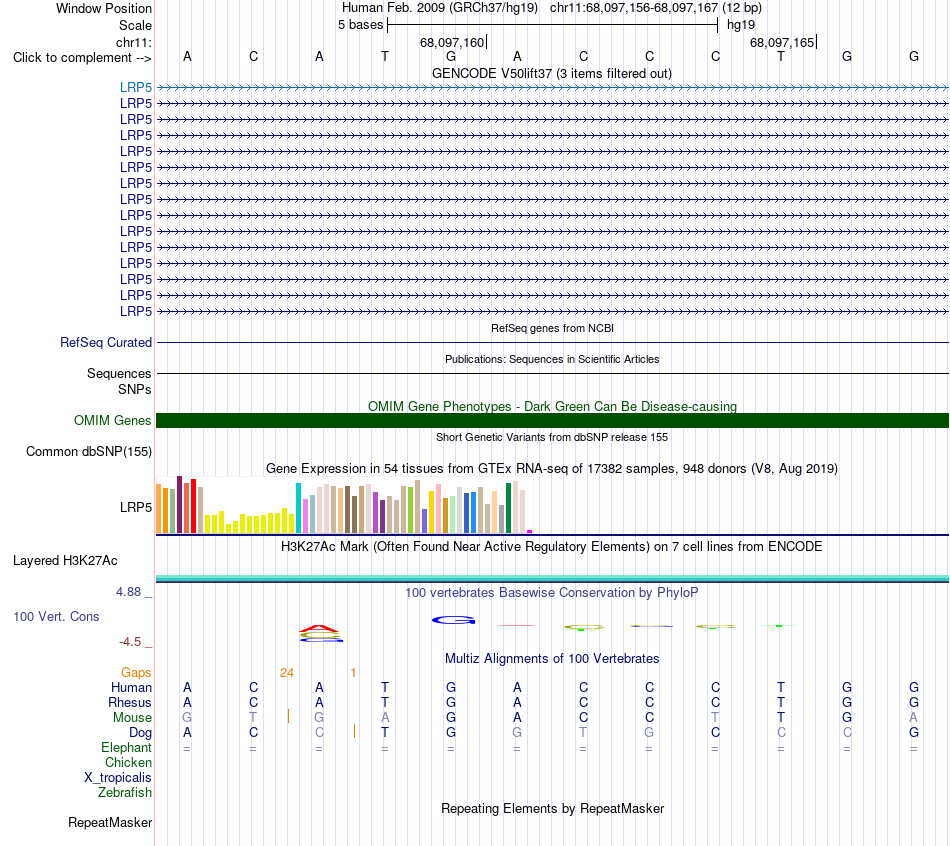Click the Chicken species row label

(128, 762)
